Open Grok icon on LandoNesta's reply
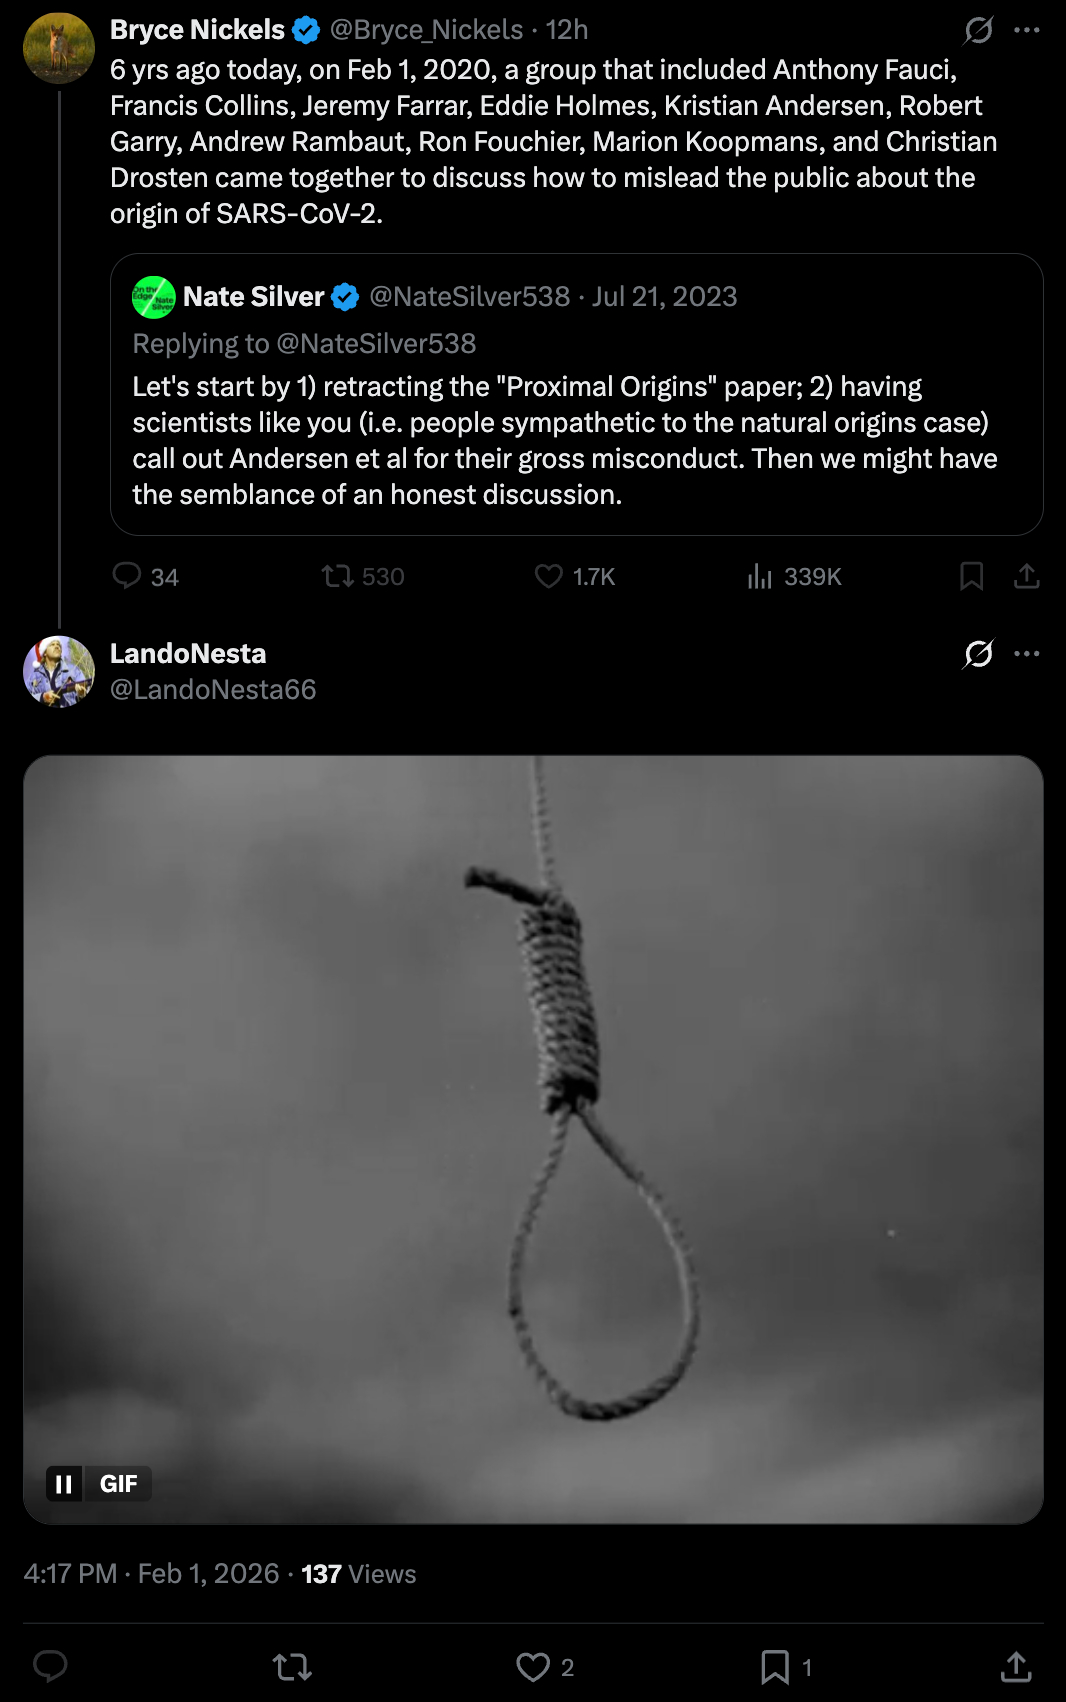 [978, 654]
